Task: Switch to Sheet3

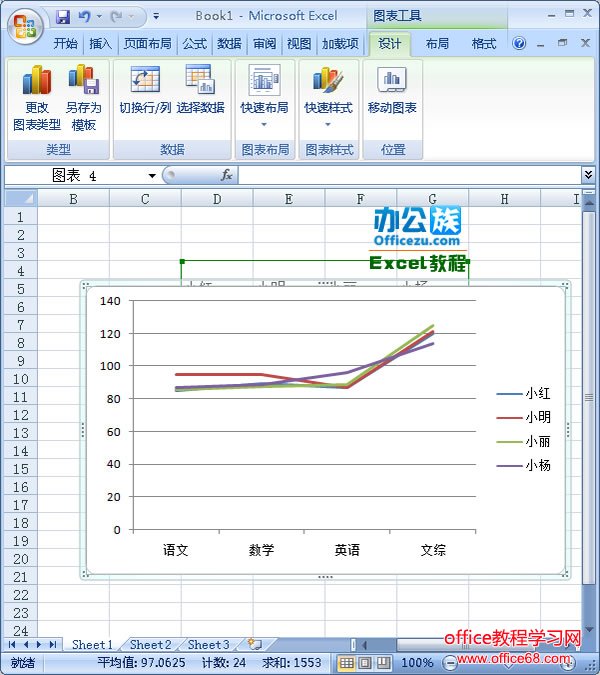Action: (209, 644)
